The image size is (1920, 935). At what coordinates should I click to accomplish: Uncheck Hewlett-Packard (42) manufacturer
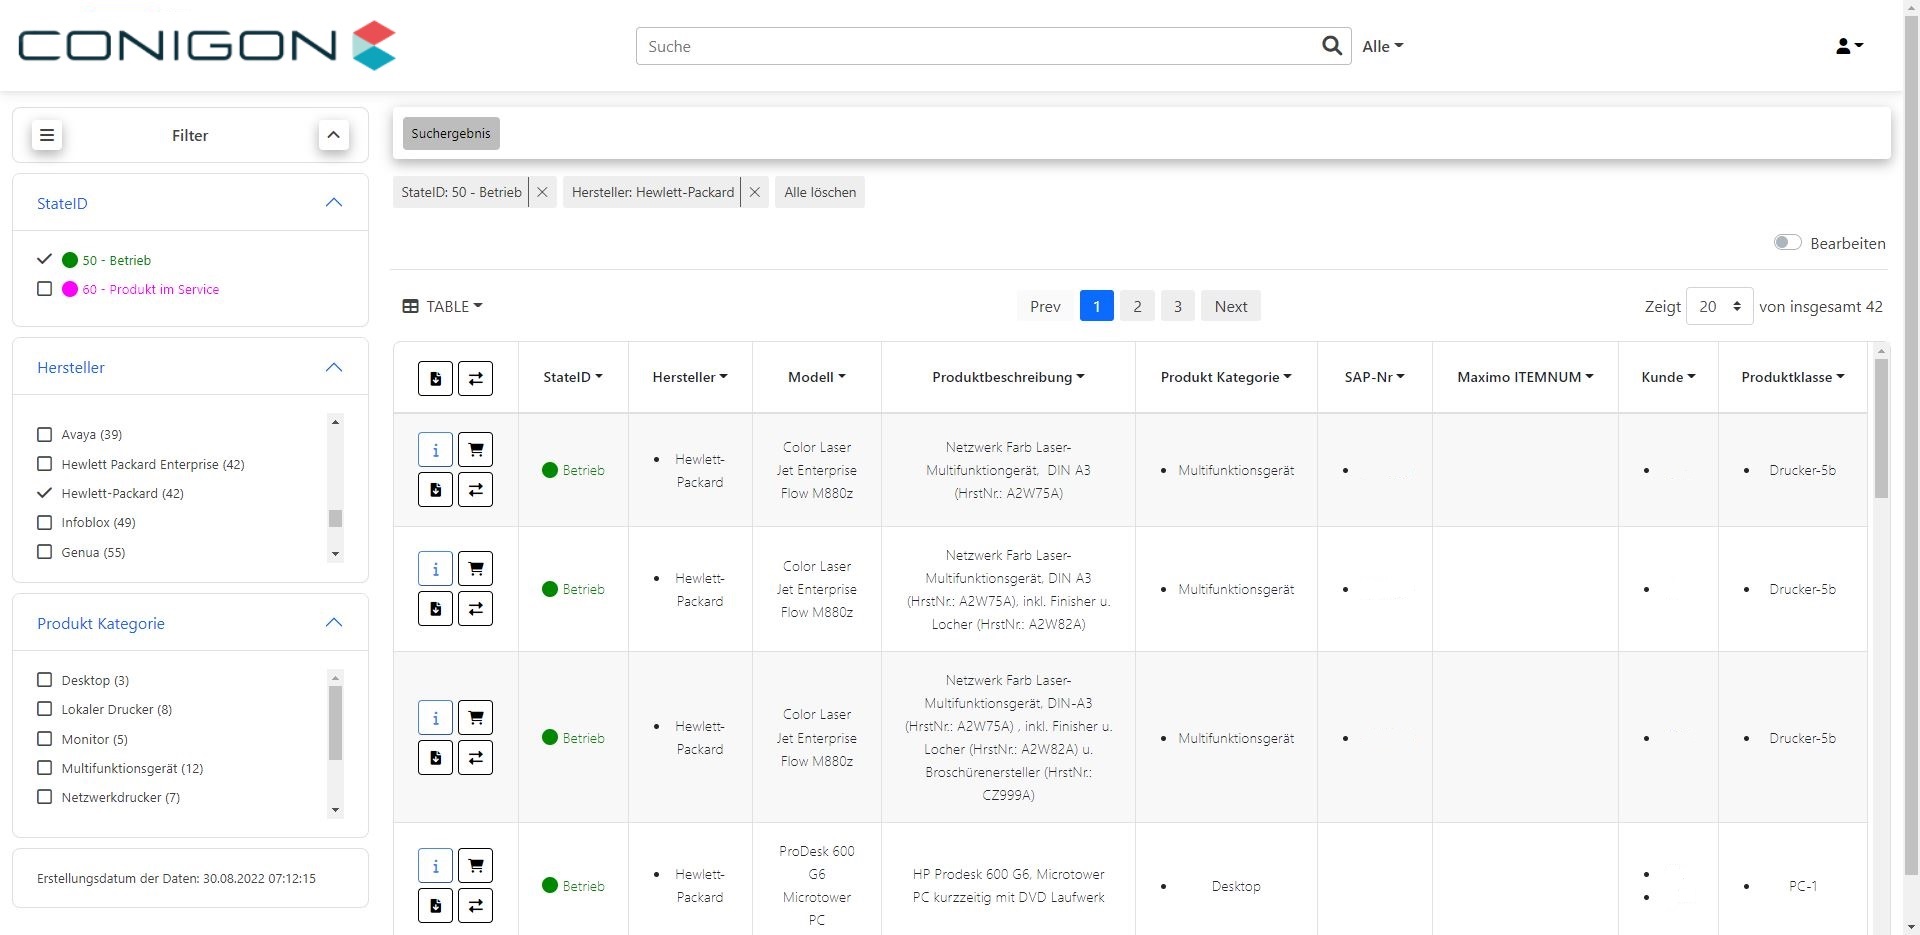[44, 493]
